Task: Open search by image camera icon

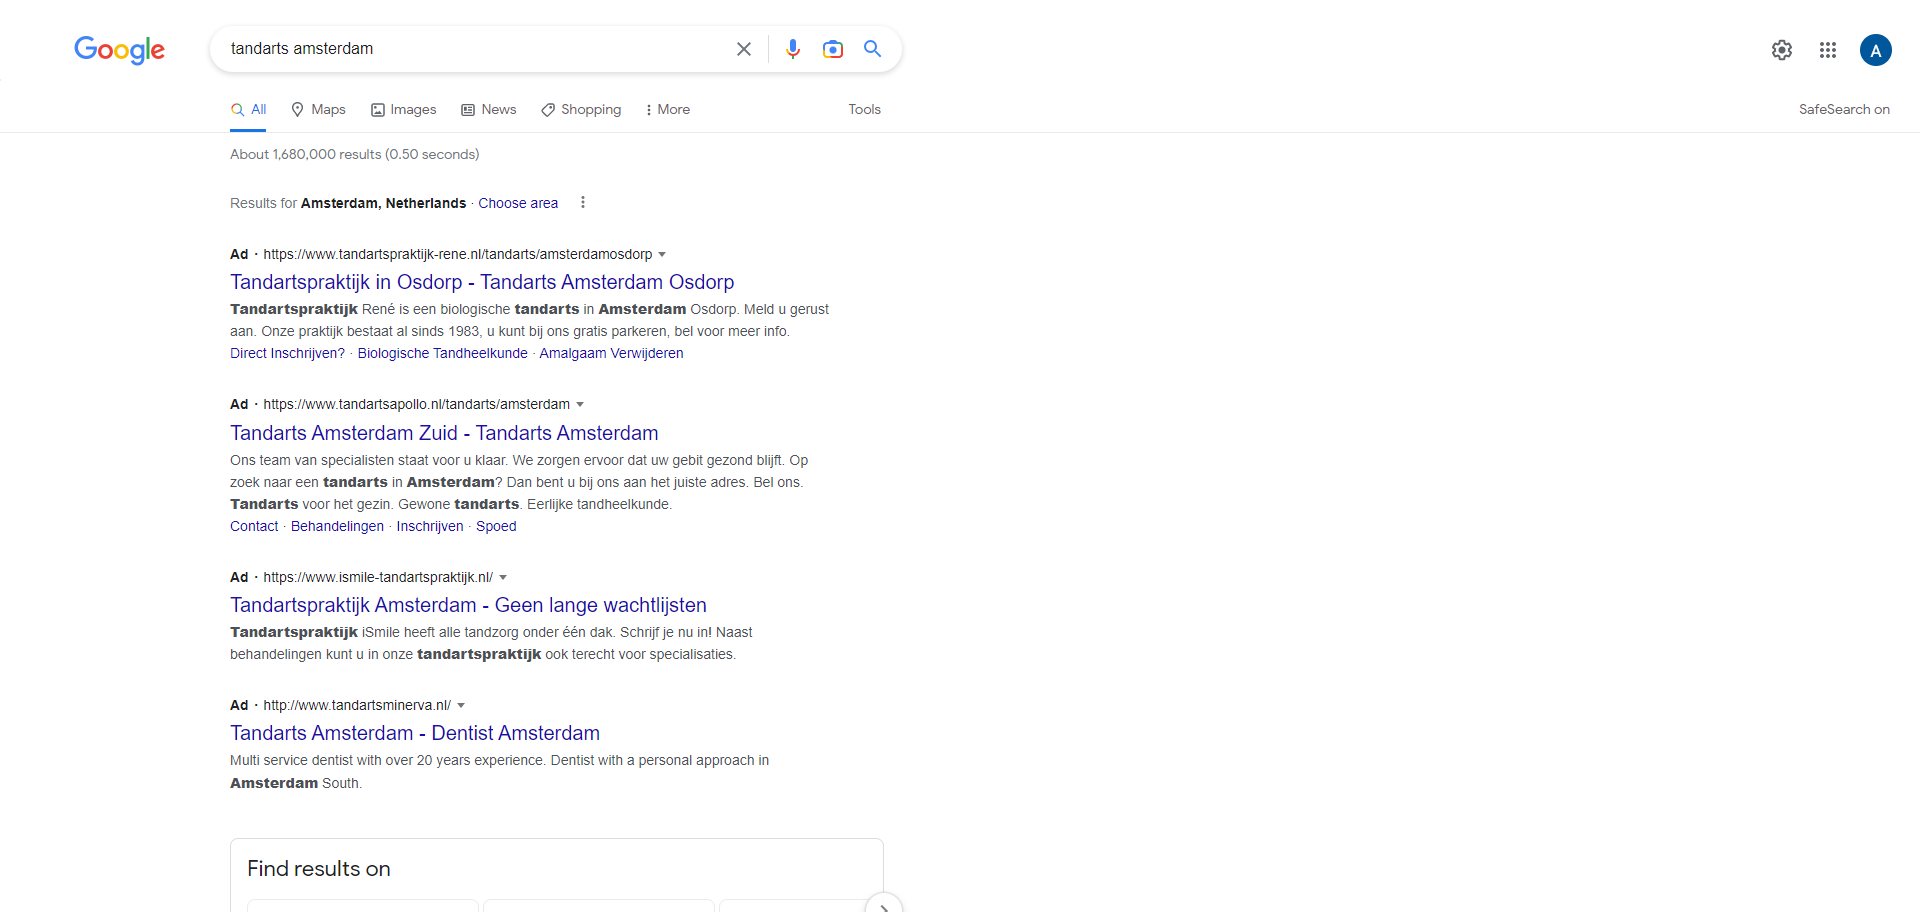Action: tap(833, 49)
